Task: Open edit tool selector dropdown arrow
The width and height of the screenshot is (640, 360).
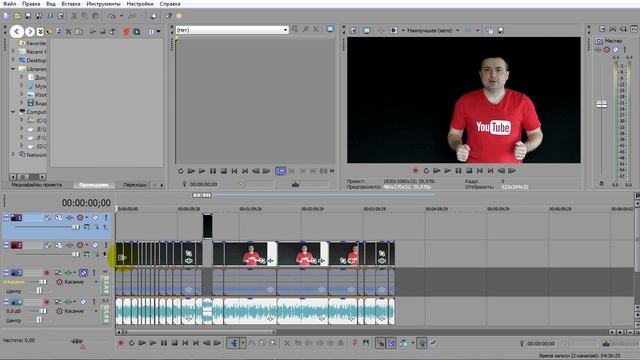Action: [x=243, y=343]
